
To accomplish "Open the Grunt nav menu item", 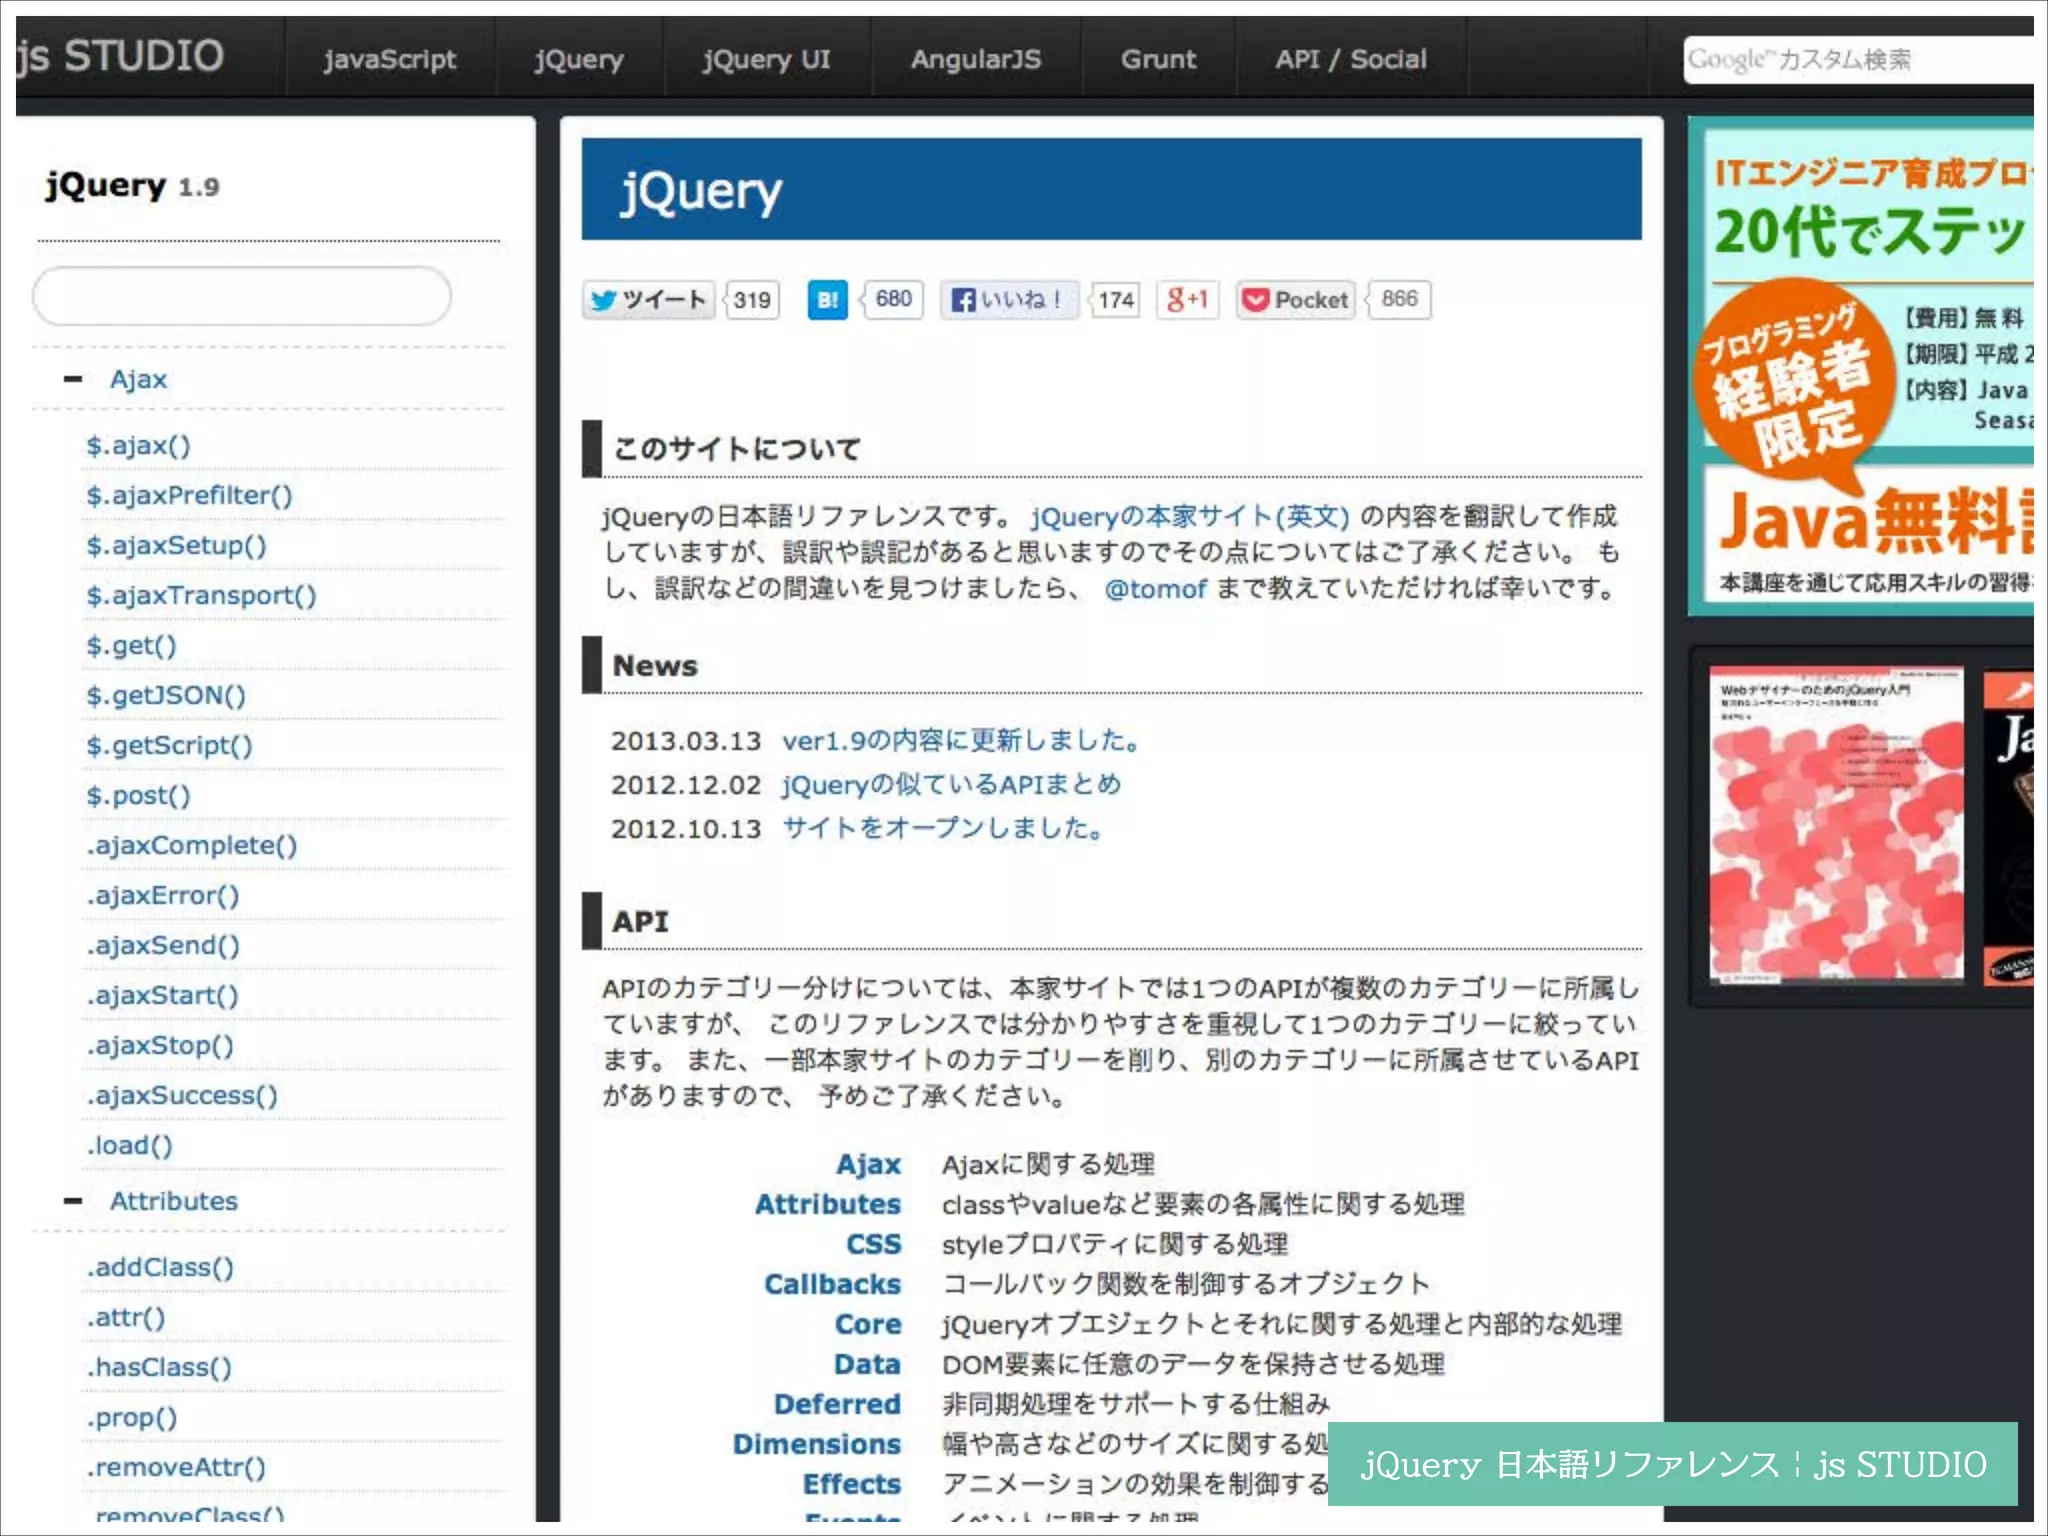I will 1158,59.
